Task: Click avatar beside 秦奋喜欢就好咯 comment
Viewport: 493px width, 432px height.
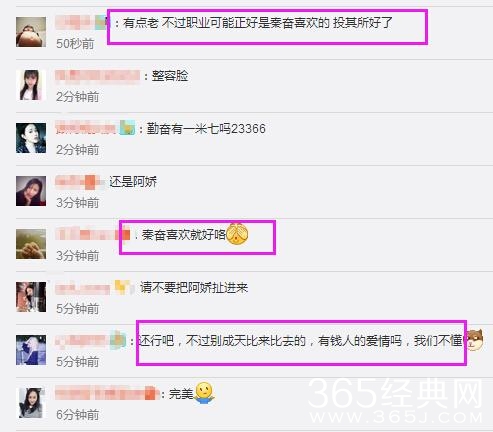Action: (31, 244)
